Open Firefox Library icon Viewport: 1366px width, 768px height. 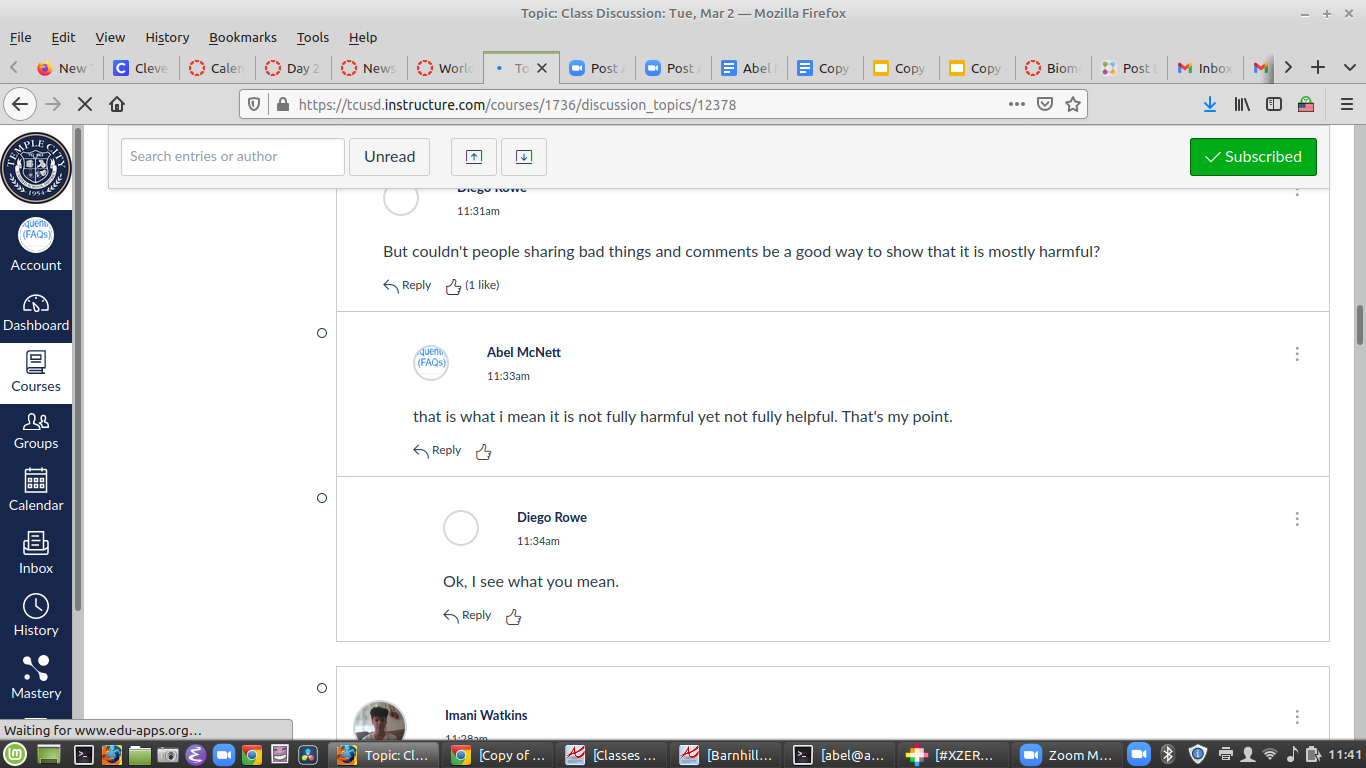coord(1242,104)
